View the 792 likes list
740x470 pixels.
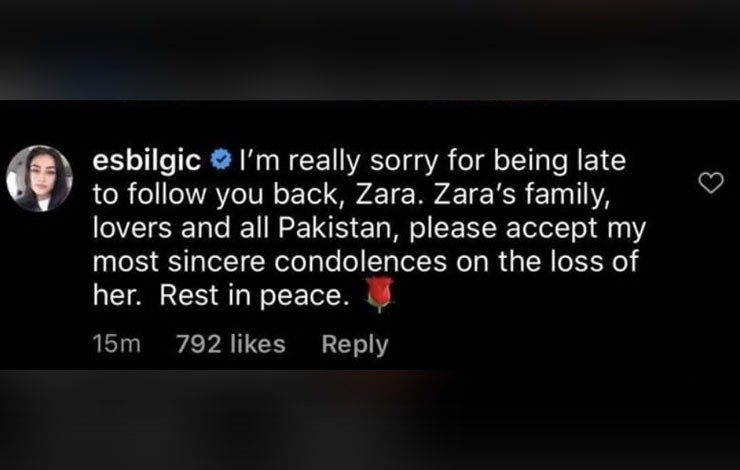click(231, 344)
